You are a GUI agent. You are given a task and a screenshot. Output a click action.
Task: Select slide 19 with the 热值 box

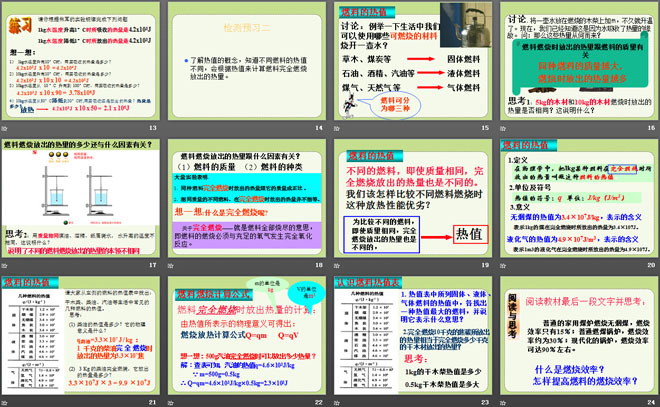(413, 197)
